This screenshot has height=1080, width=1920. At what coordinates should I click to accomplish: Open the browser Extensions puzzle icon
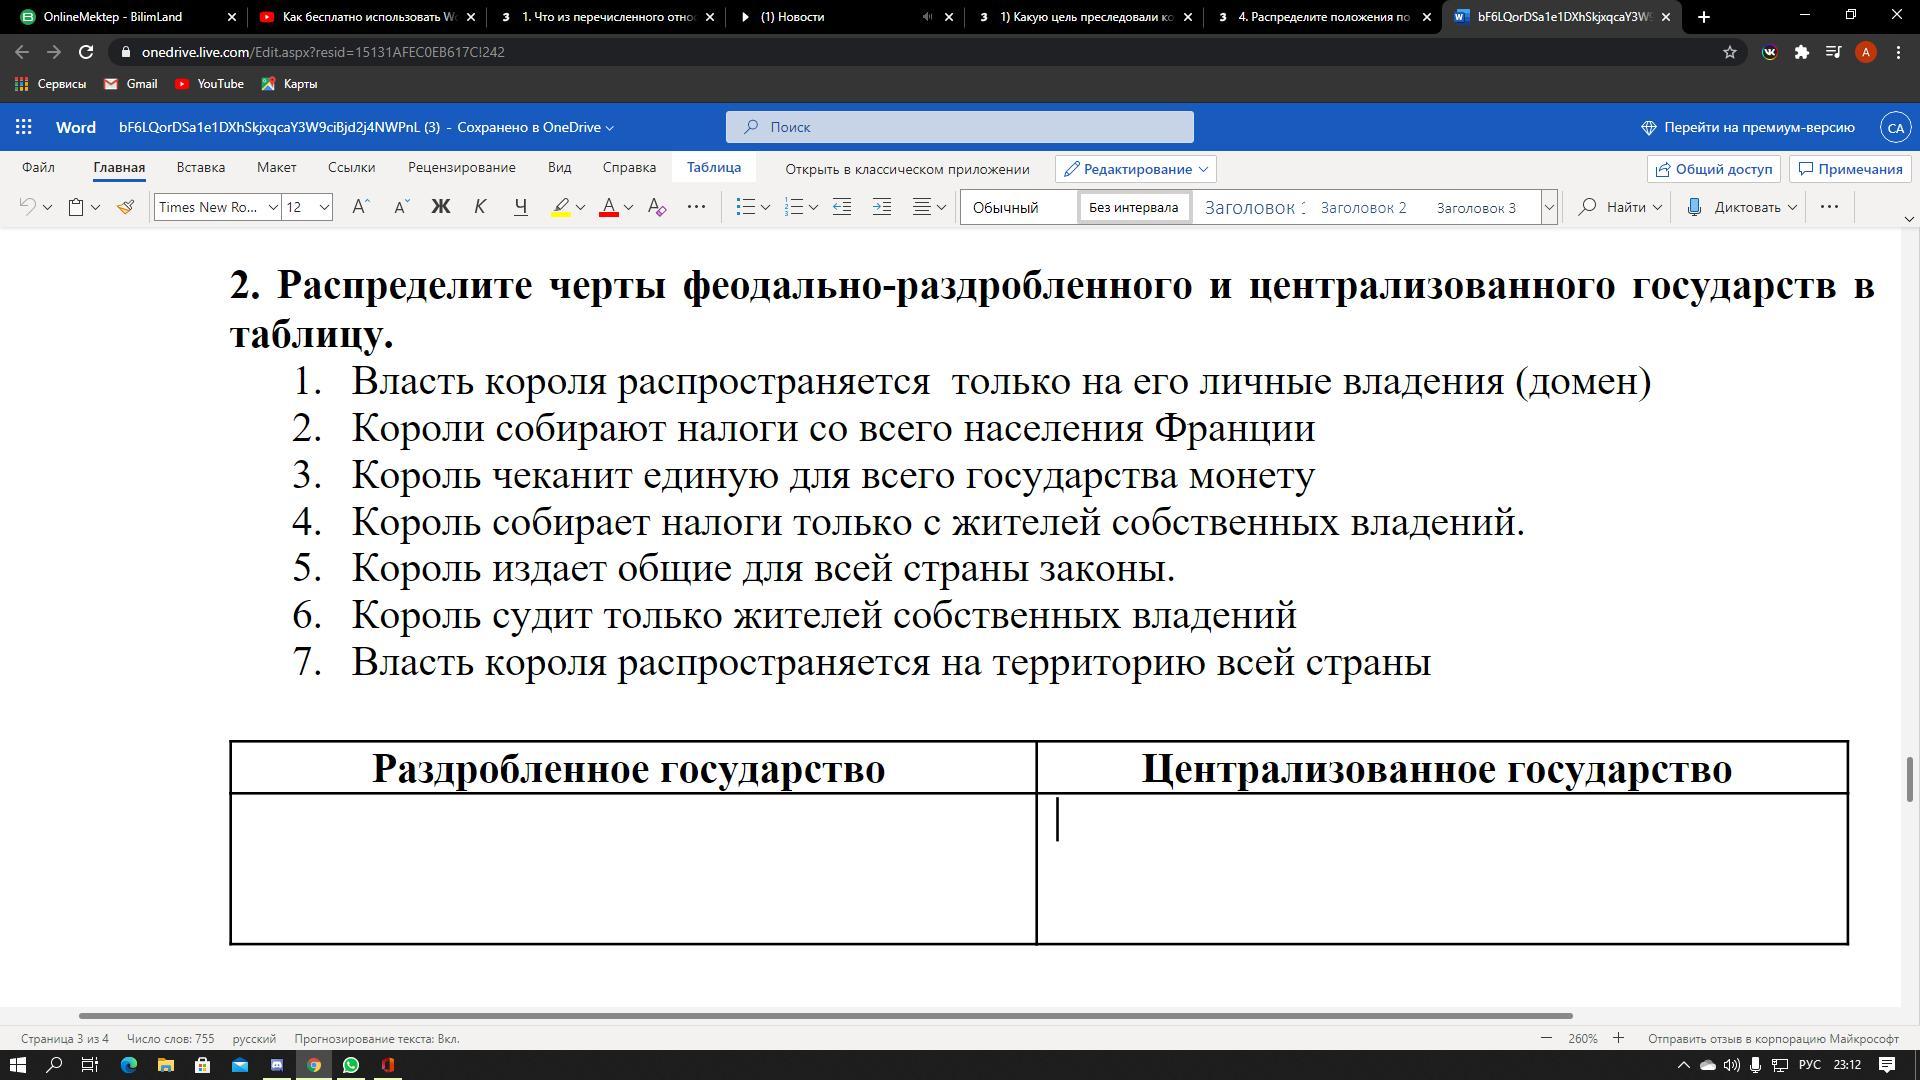pyautogui.click(x=1801, y=52)
